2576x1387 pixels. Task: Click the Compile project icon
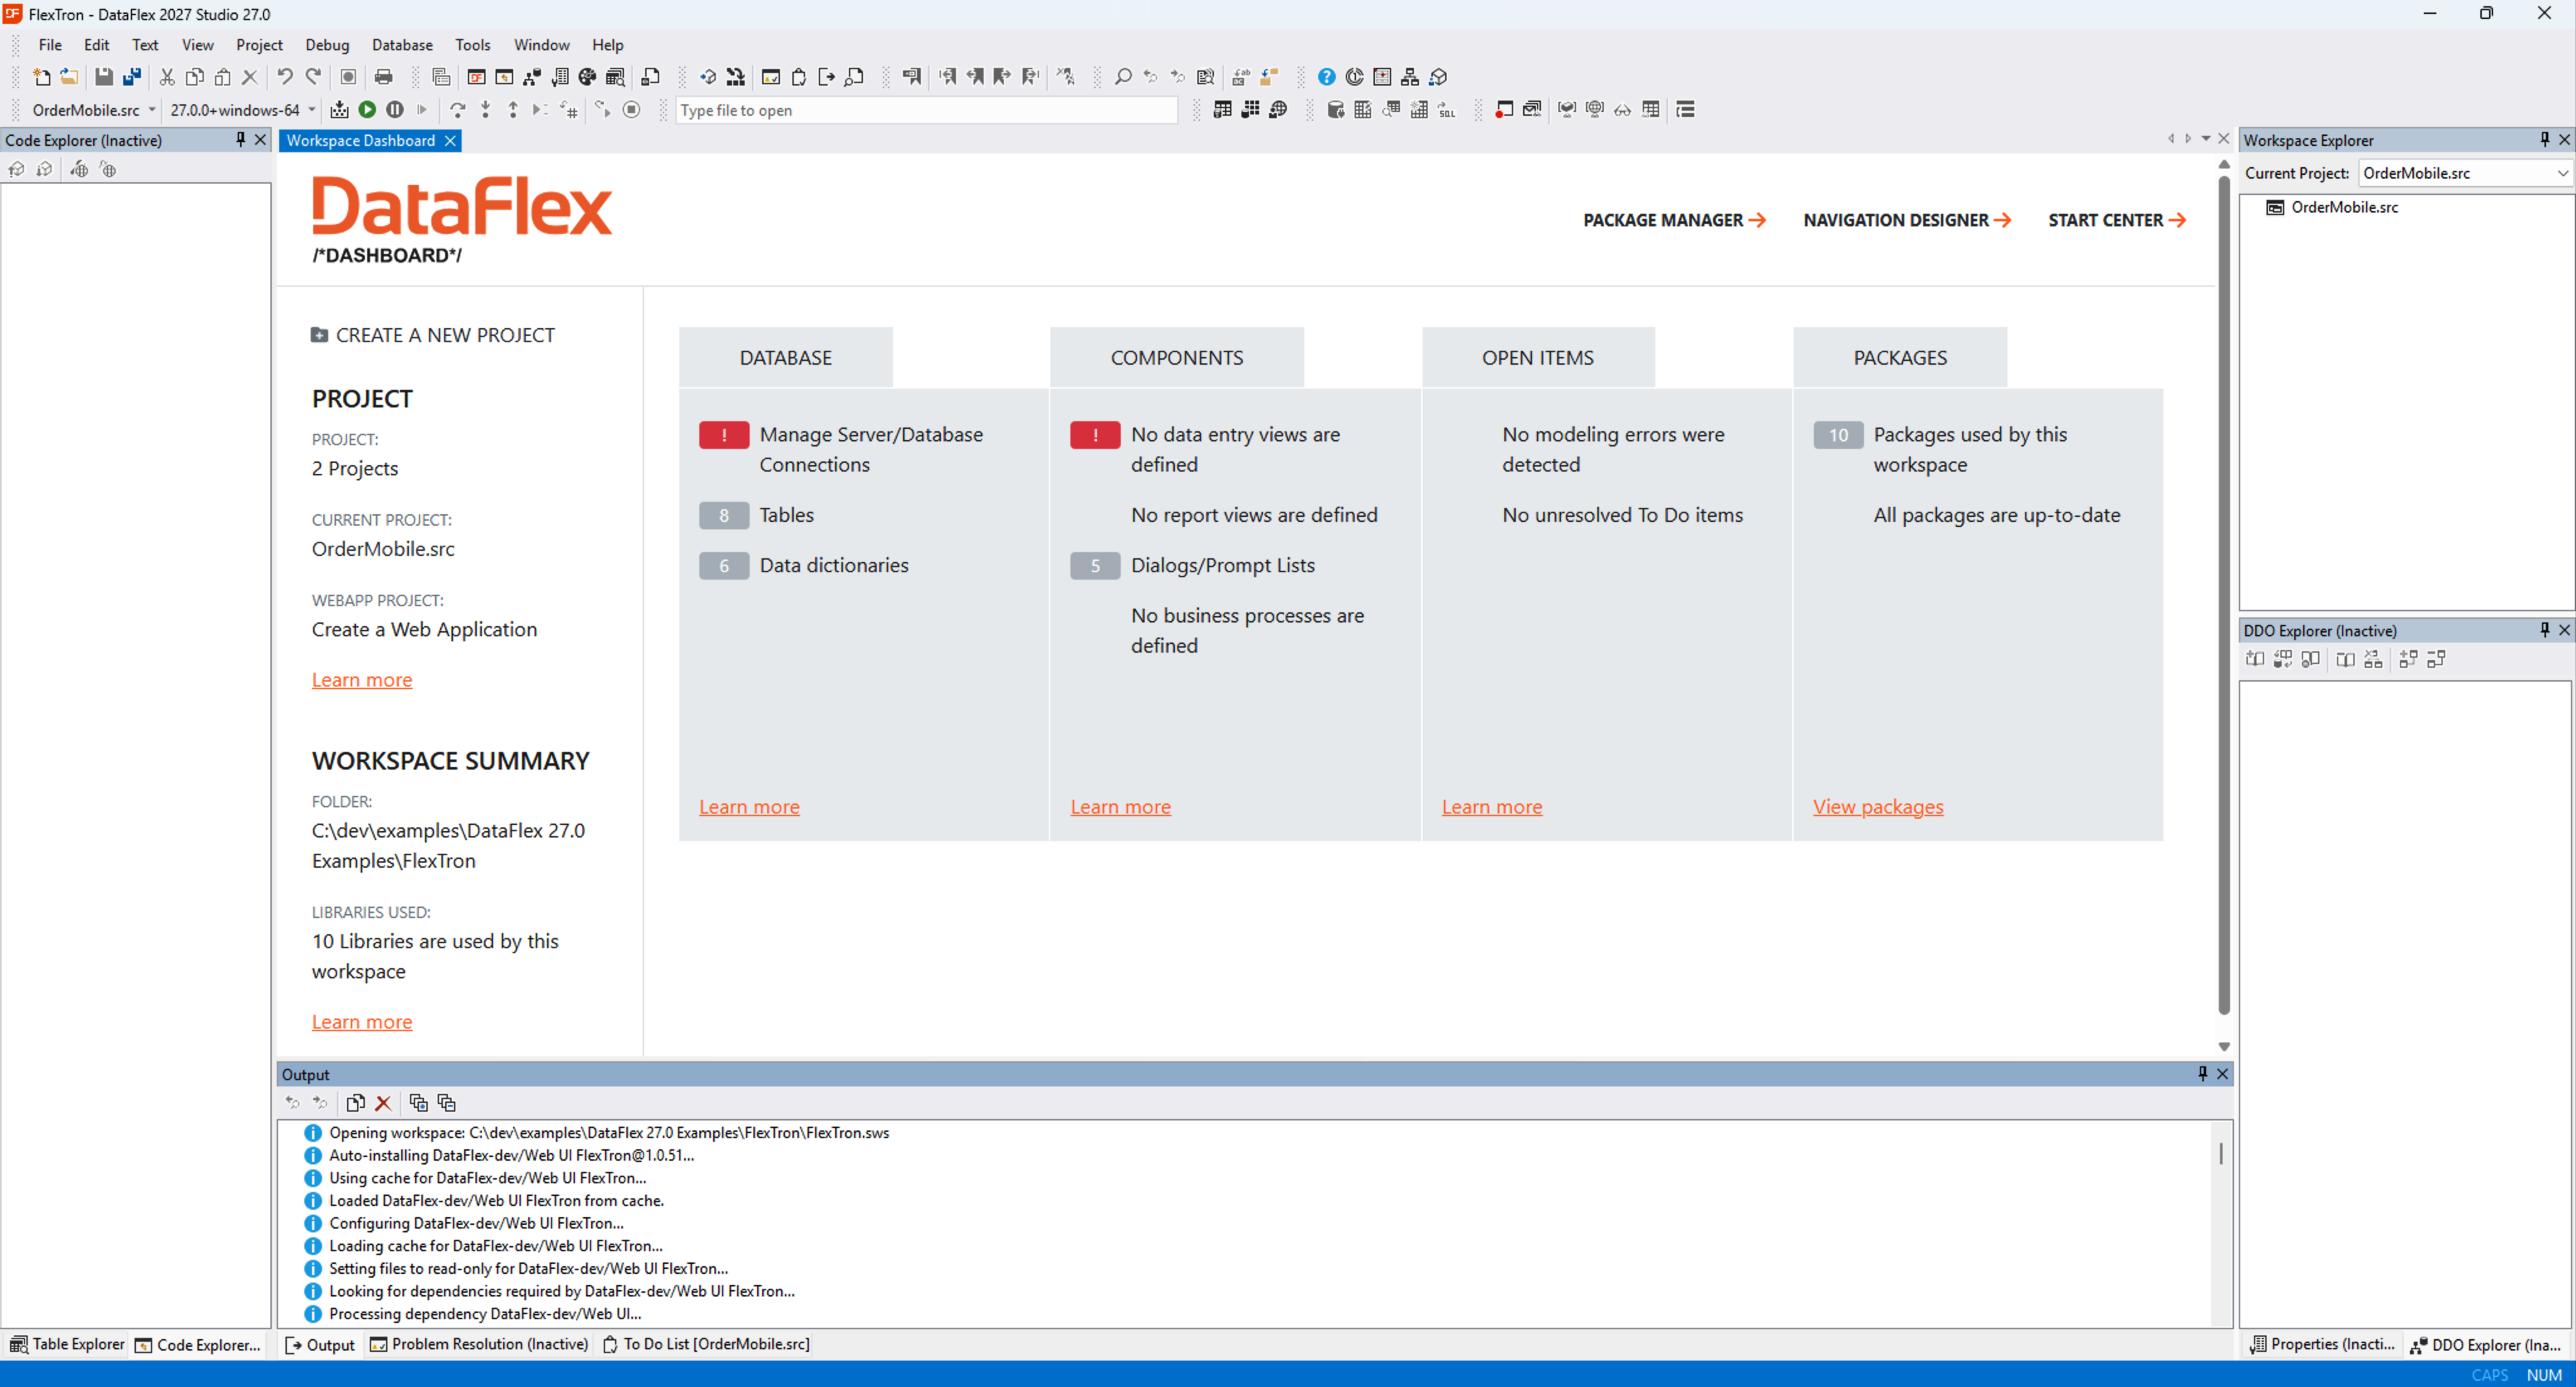point(339,110)
